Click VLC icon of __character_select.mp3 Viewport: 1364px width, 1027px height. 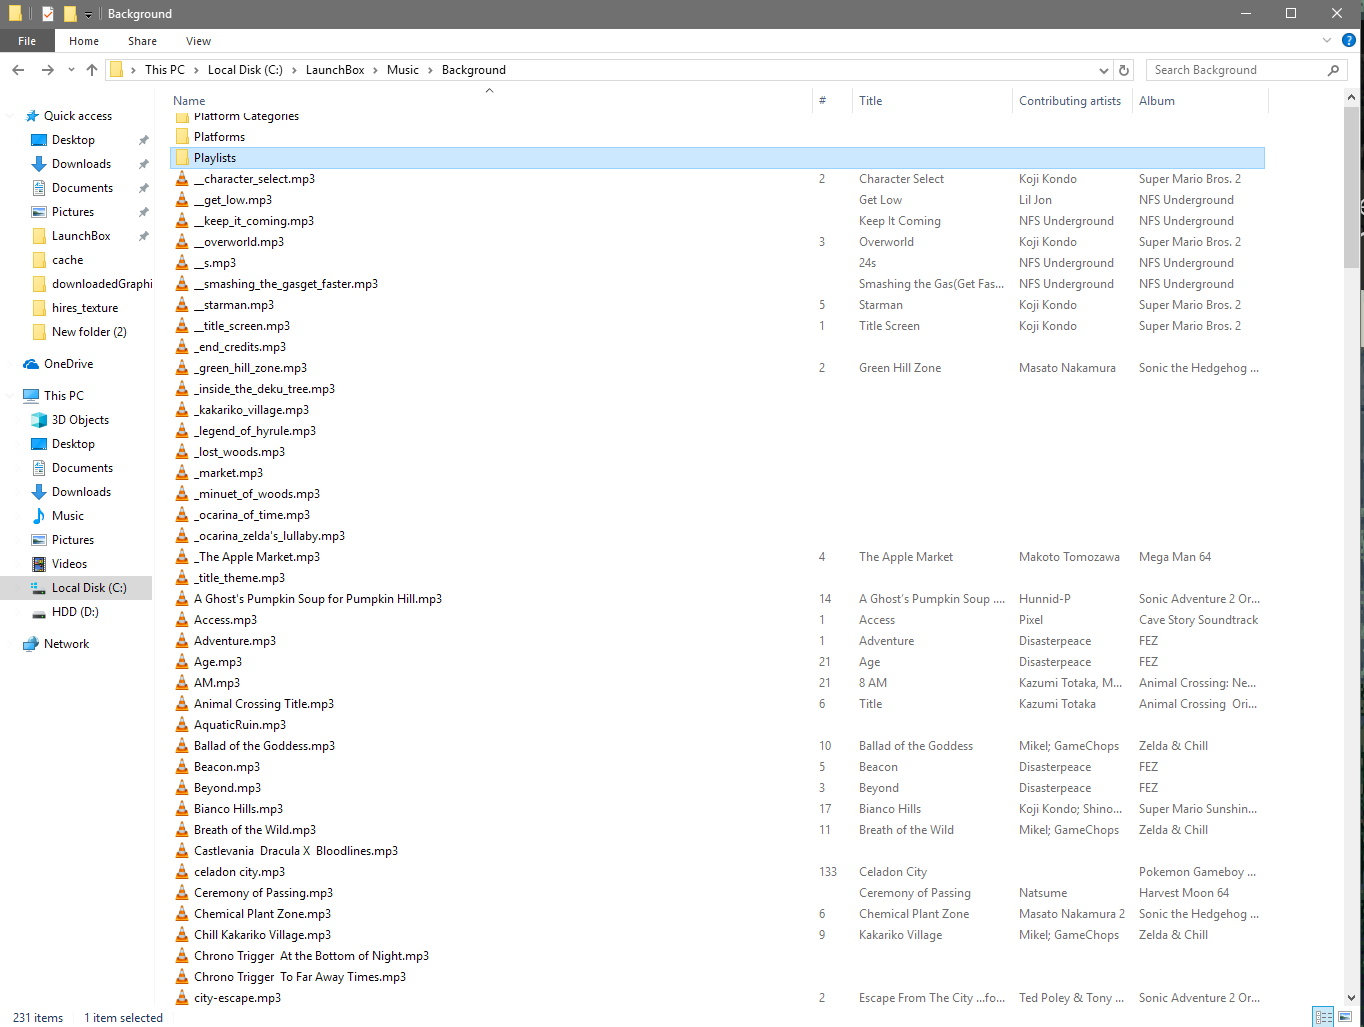pos(182,179)
